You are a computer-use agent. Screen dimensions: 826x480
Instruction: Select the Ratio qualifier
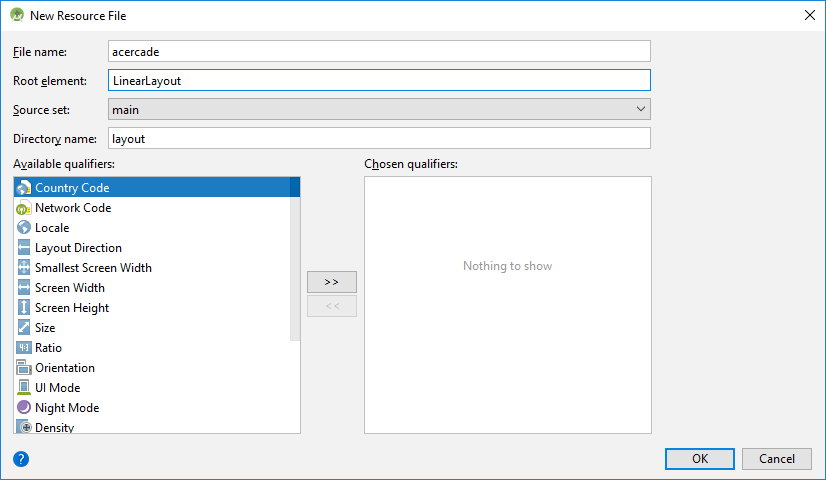[x=48, y=348]
